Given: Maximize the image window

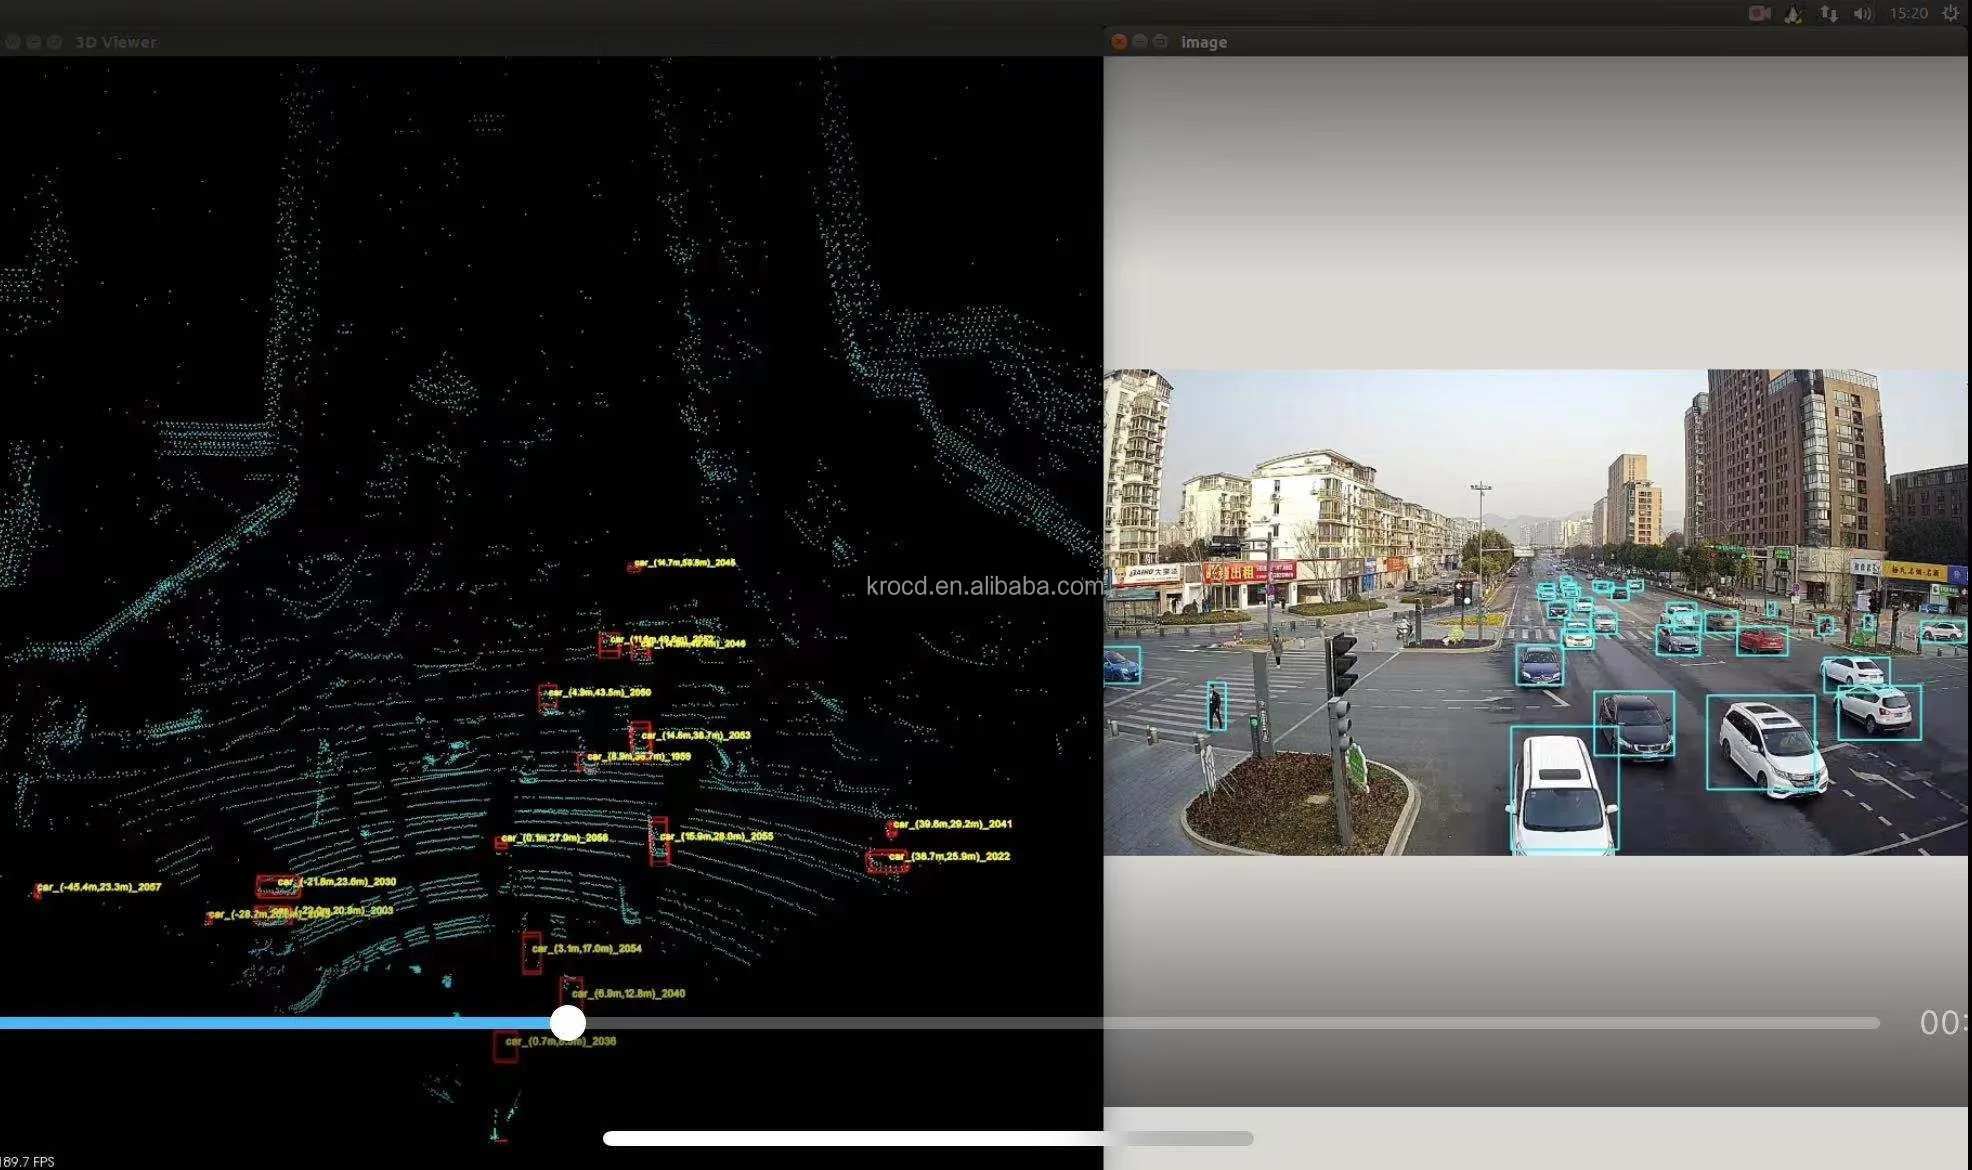Looking at the screenshot, I should 1160,41.
